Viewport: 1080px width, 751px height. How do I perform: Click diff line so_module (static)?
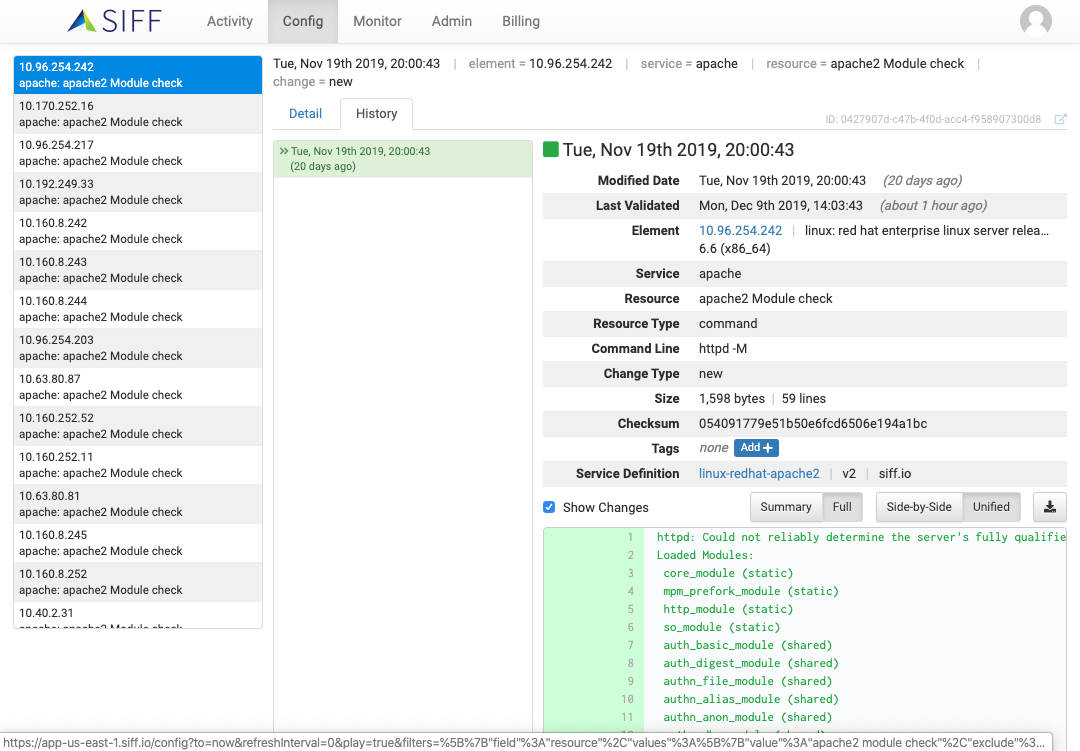click(722, 627)
